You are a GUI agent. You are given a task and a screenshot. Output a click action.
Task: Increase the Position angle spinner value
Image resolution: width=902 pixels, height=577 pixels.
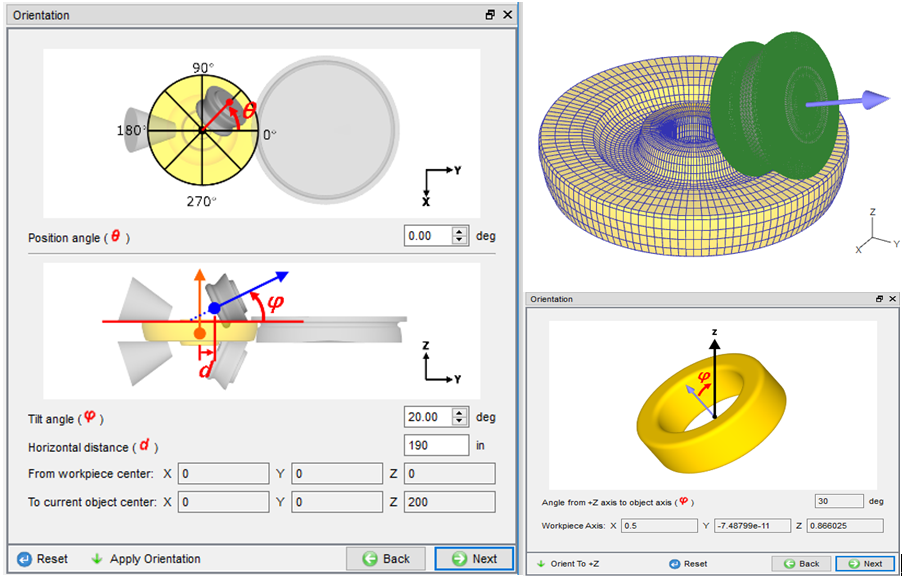coord(460,232)
